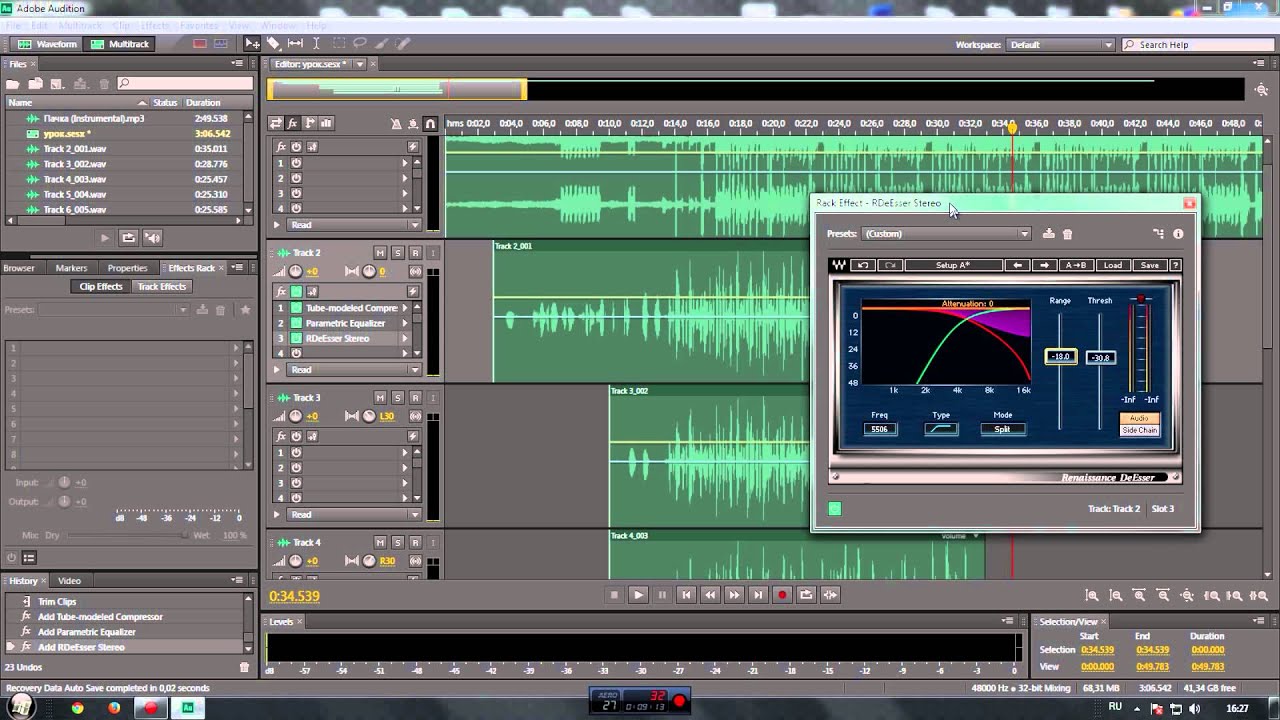Click the info icon in Rack Effect window

[x=1178, y=234]
